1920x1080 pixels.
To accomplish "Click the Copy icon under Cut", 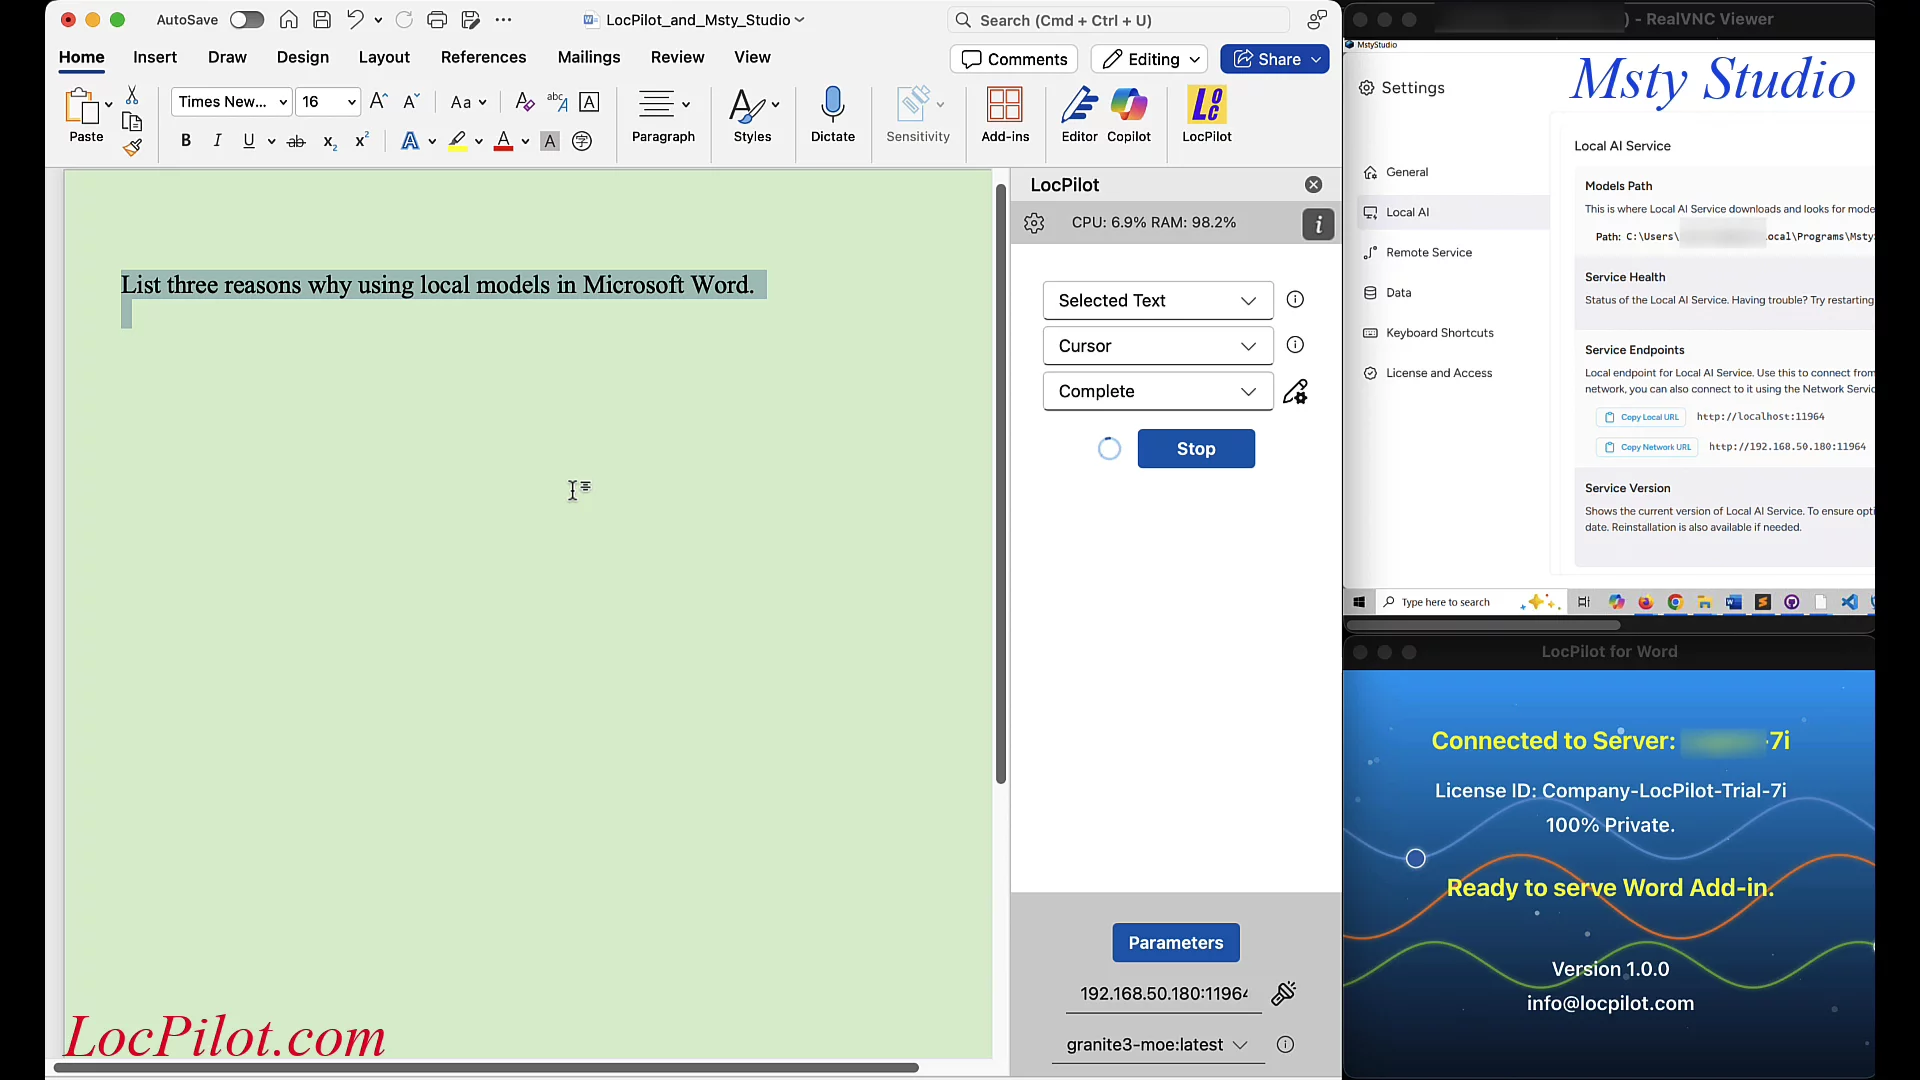I will click(x=132, y=121).
